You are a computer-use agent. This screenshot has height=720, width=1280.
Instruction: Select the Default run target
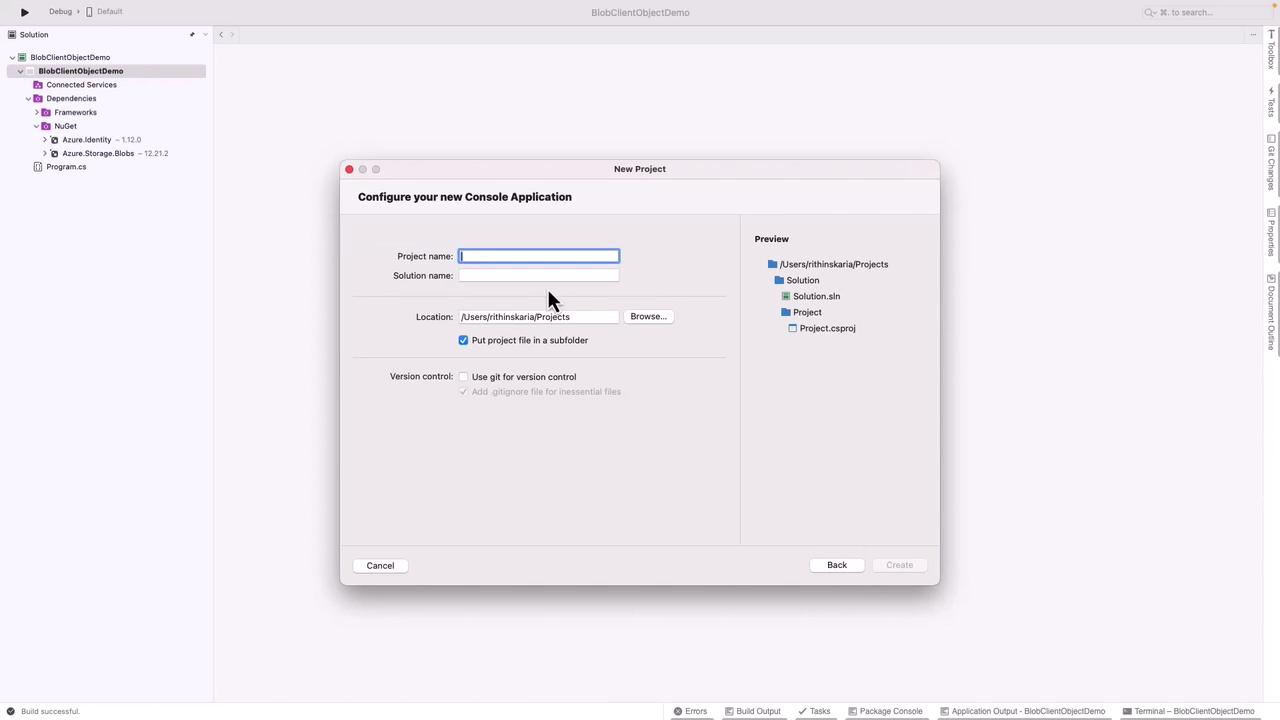point(109,12)
